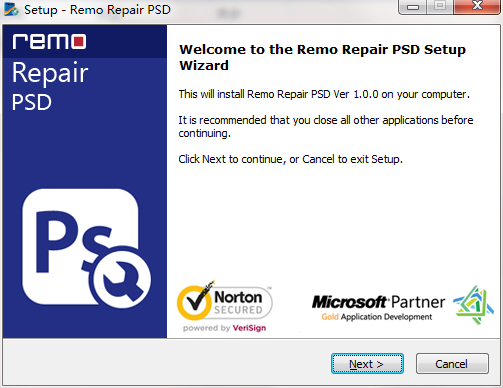Close the setup window
Viewport: 503px width, 388px height.
tap(477, 6)
